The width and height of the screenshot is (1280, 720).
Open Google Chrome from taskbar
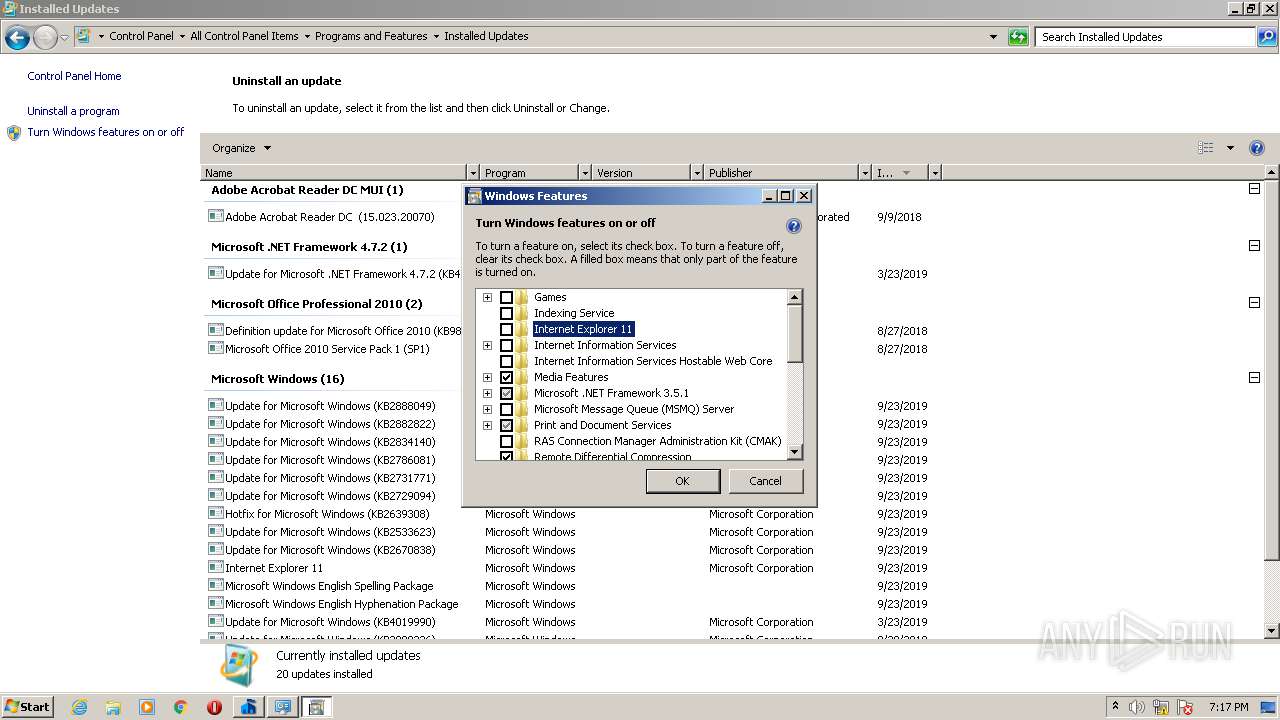tap(181, 707)
